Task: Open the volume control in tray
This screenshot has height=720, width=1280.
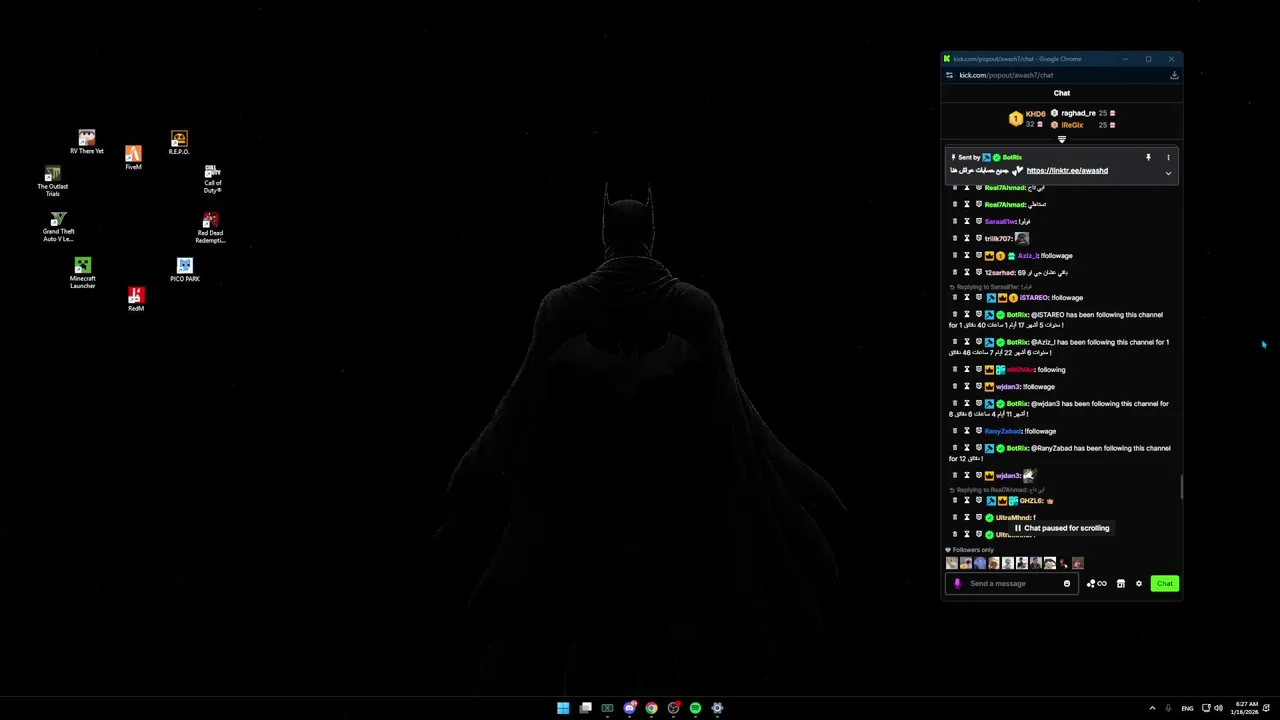Action: [1218, 708]
